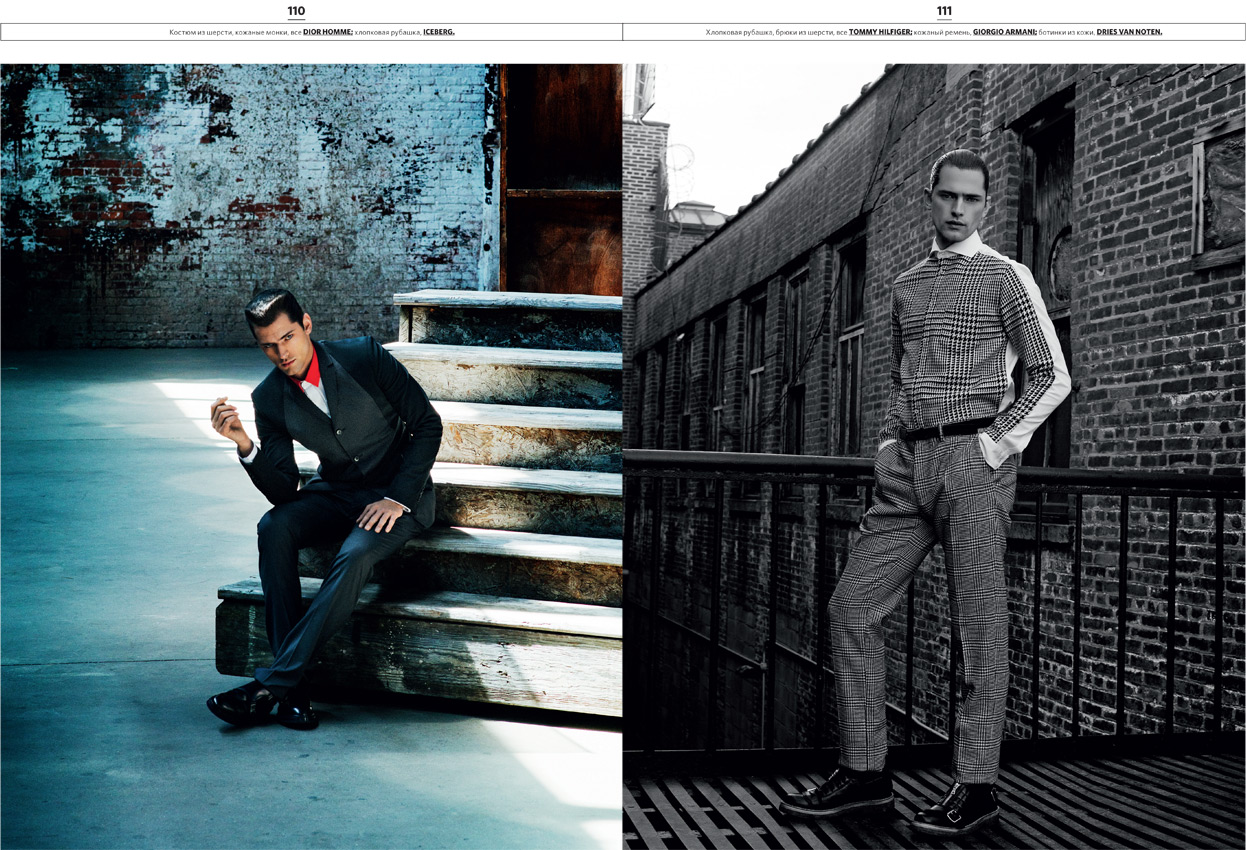Click caption text 'Костюм из шерсти'
1246x850 pixels.
click(200, 32)
